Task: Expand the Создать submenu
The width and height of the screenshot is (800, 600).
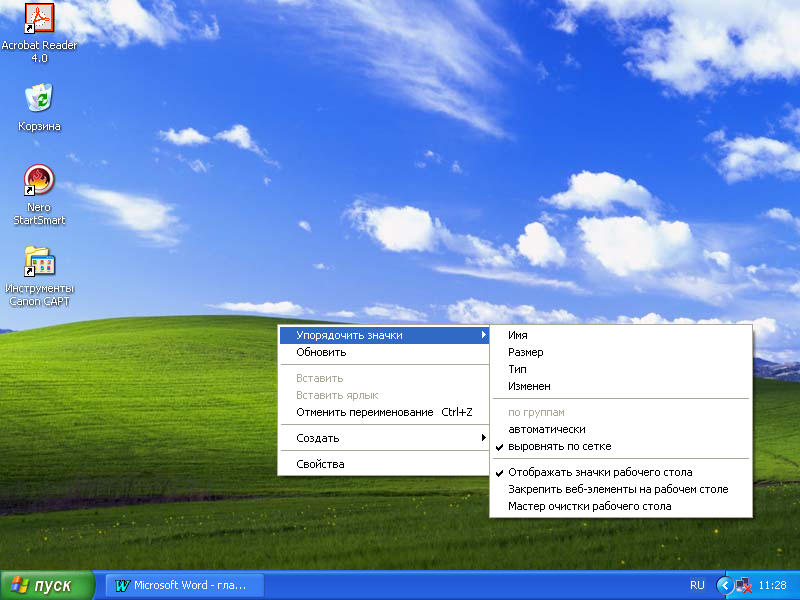Action: 384,438
